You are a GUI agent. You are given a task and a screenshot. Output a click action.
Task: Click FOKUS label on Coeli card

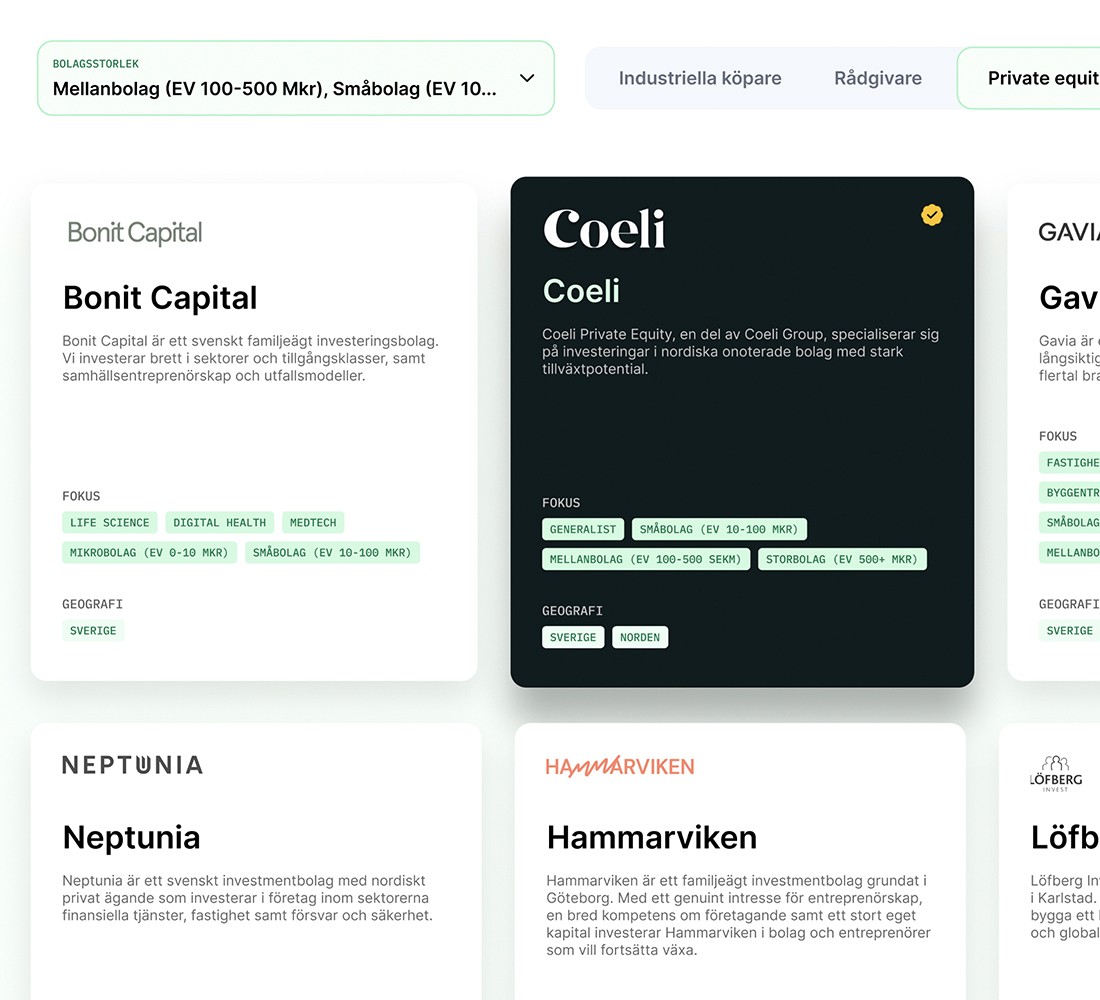coord(561,503)
